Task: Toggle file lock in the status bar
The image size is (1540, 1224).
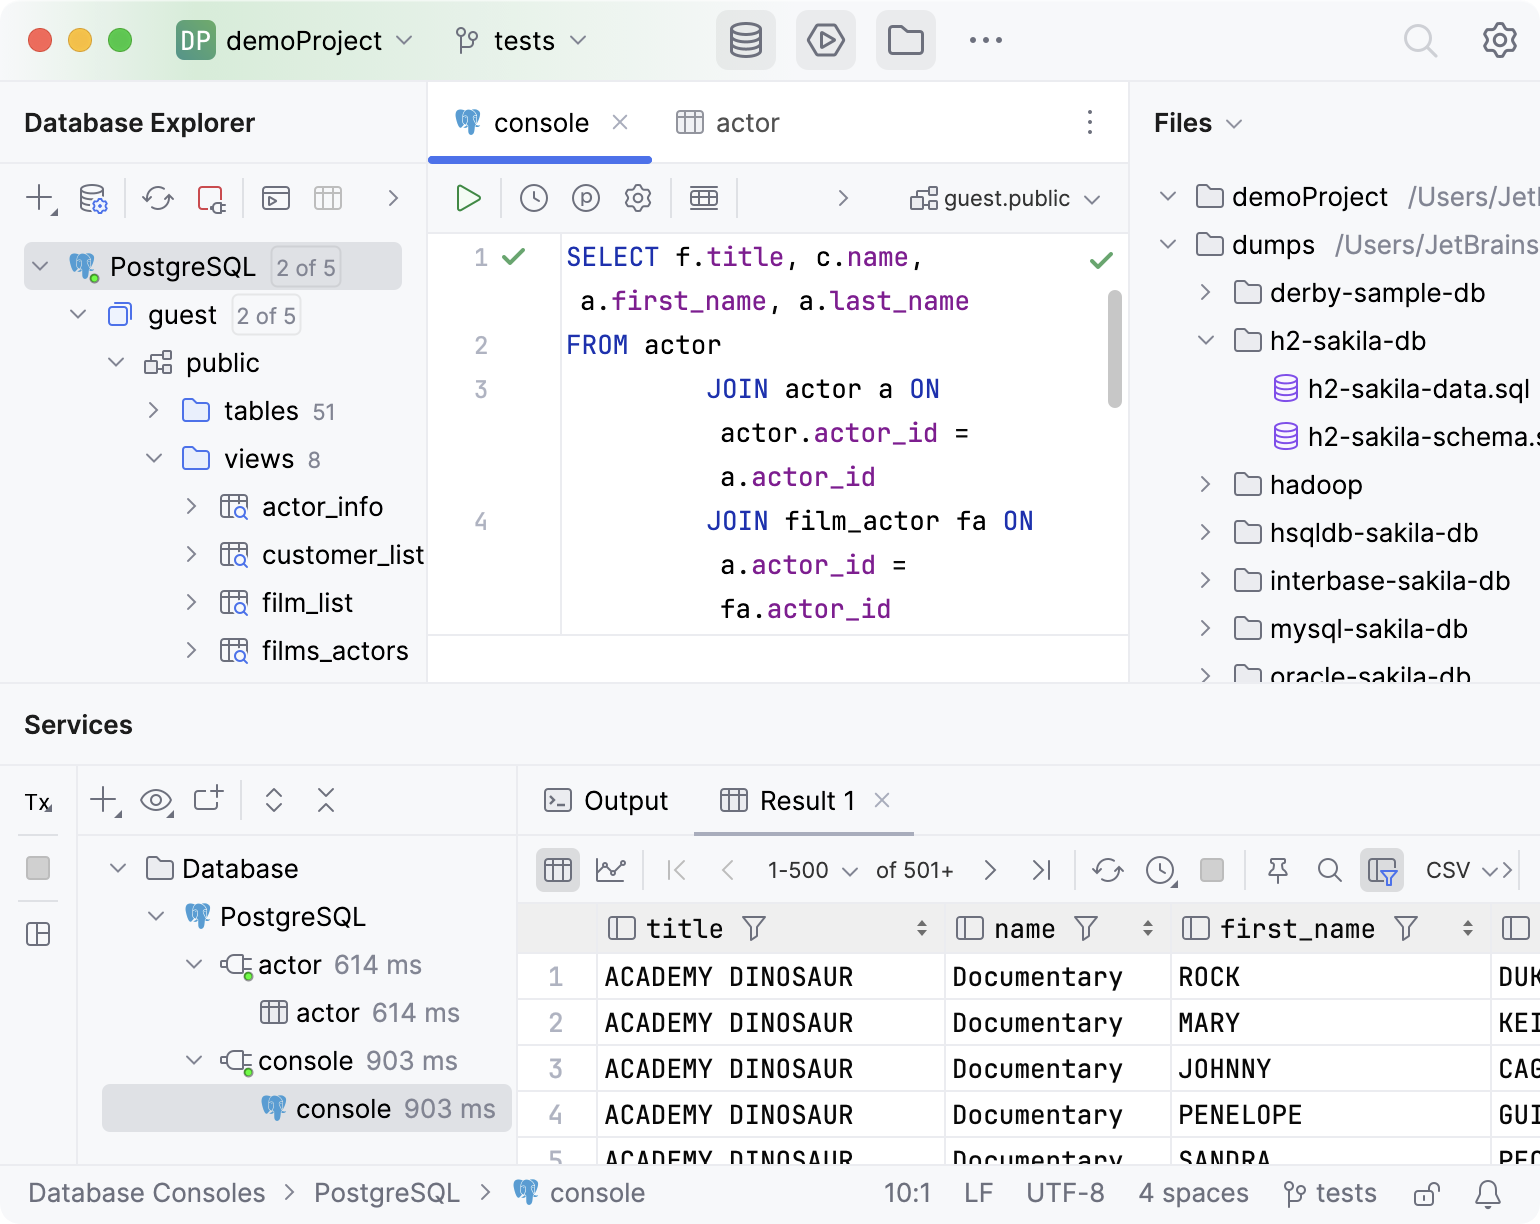Action: (1424, 1192)
